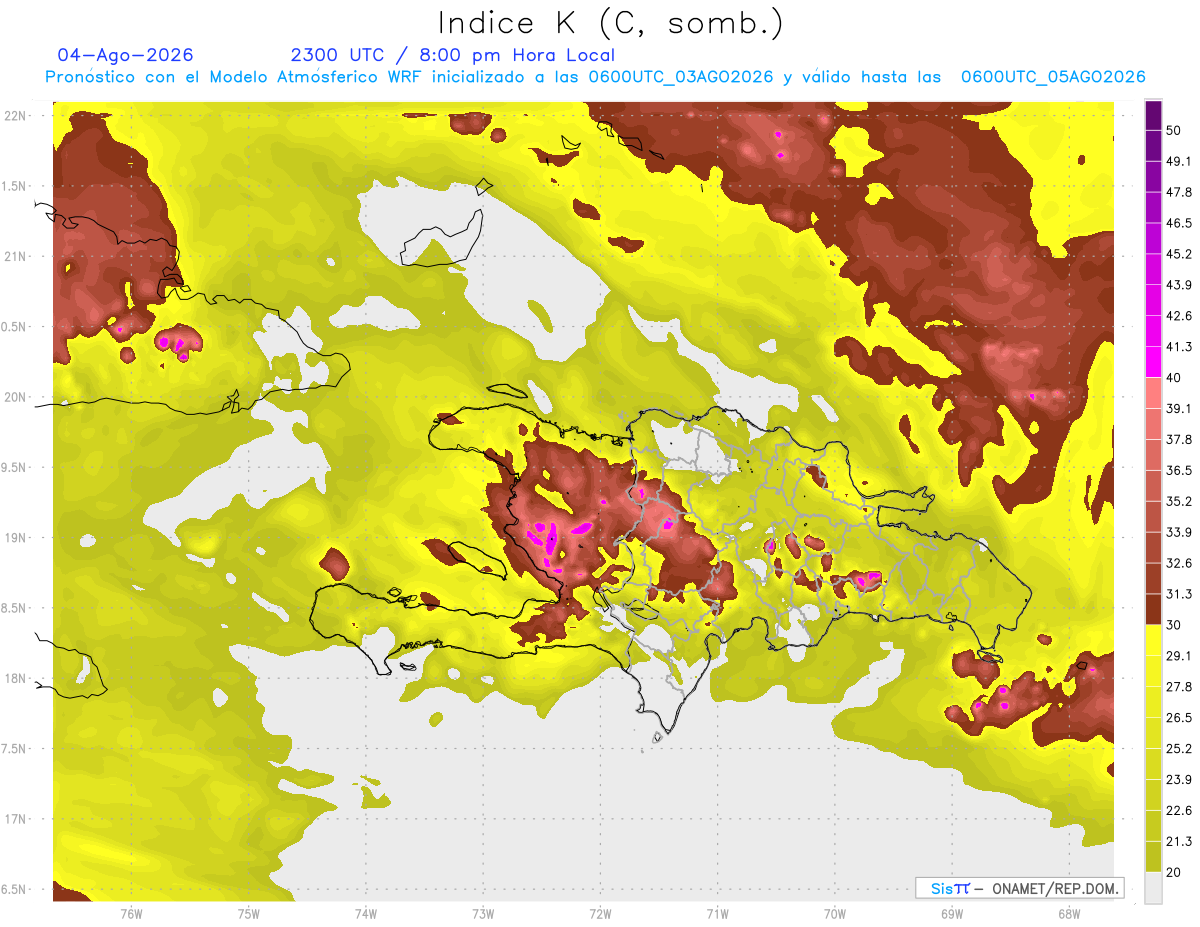Image resolution: width=1200 pixels, height=927 pixels.
Task: Click the "71W" longitude axis label
Action: [x=717, y=914]
